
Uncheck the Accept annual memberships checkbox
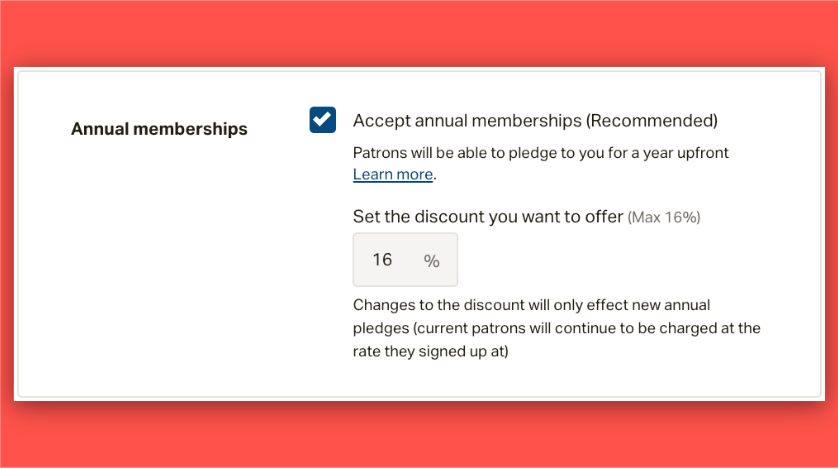[322, 120]
